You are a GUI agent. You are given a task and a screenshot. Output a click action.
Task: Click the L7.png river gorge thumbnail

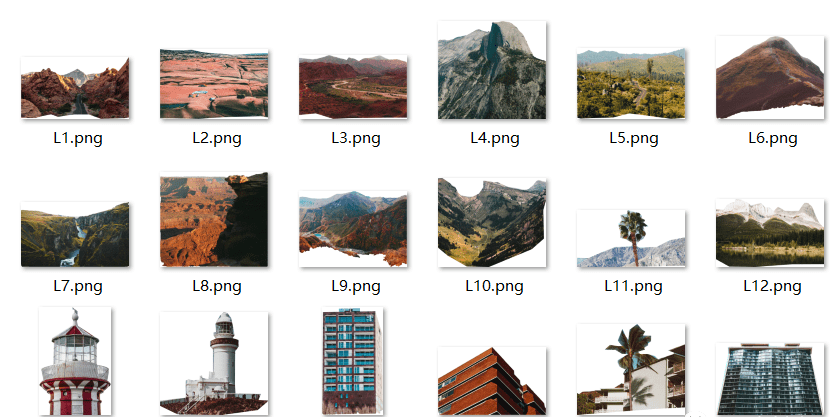coord(76,235)
